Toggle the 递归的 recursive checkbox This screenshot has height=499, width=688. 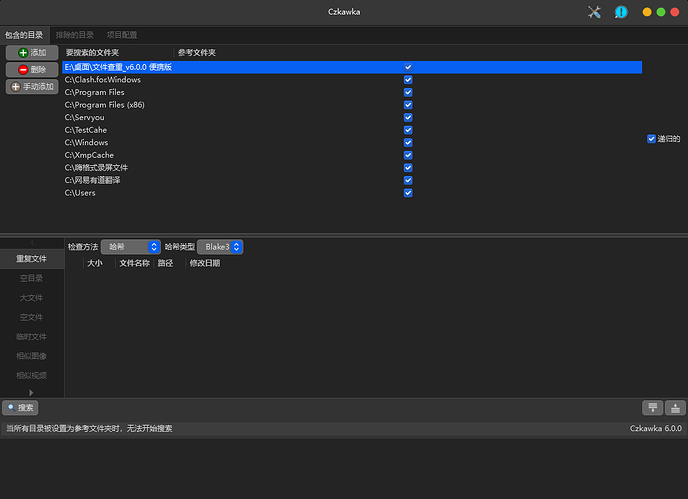(x=652, y=139)
